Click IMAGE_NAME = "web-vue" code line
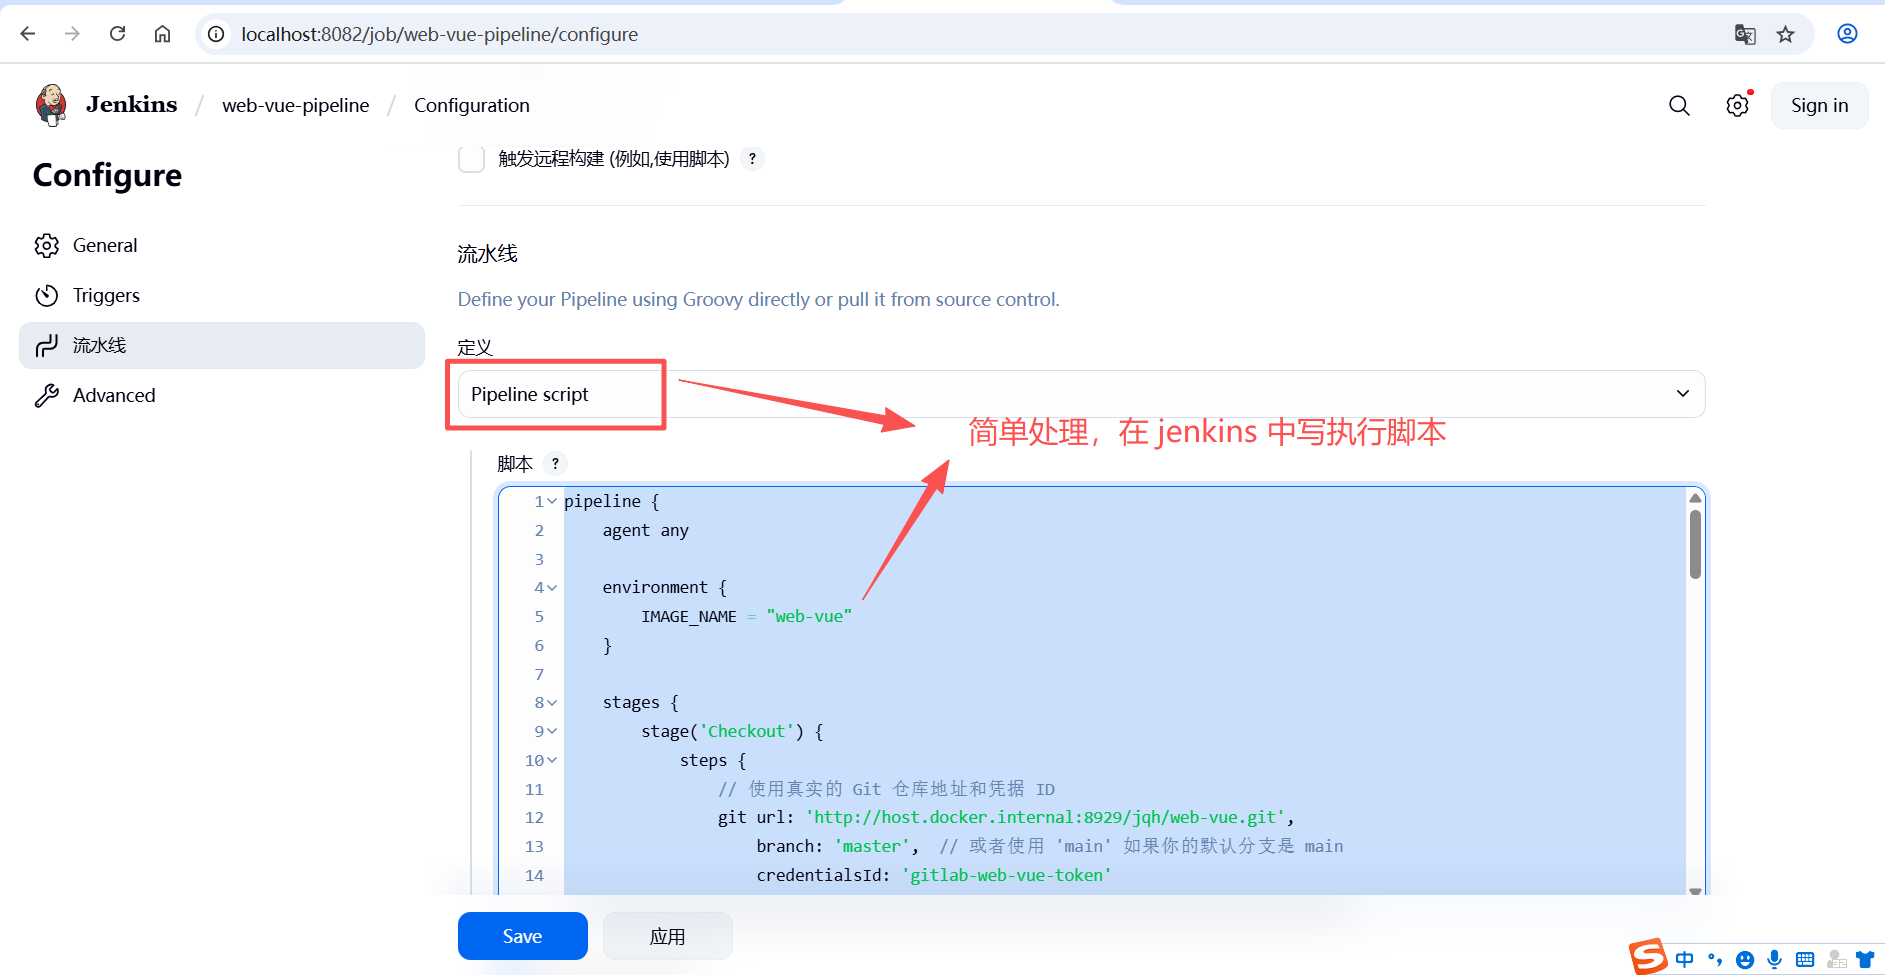The width and height of the screenshot is (1885, 975). [x=746, y=616]
